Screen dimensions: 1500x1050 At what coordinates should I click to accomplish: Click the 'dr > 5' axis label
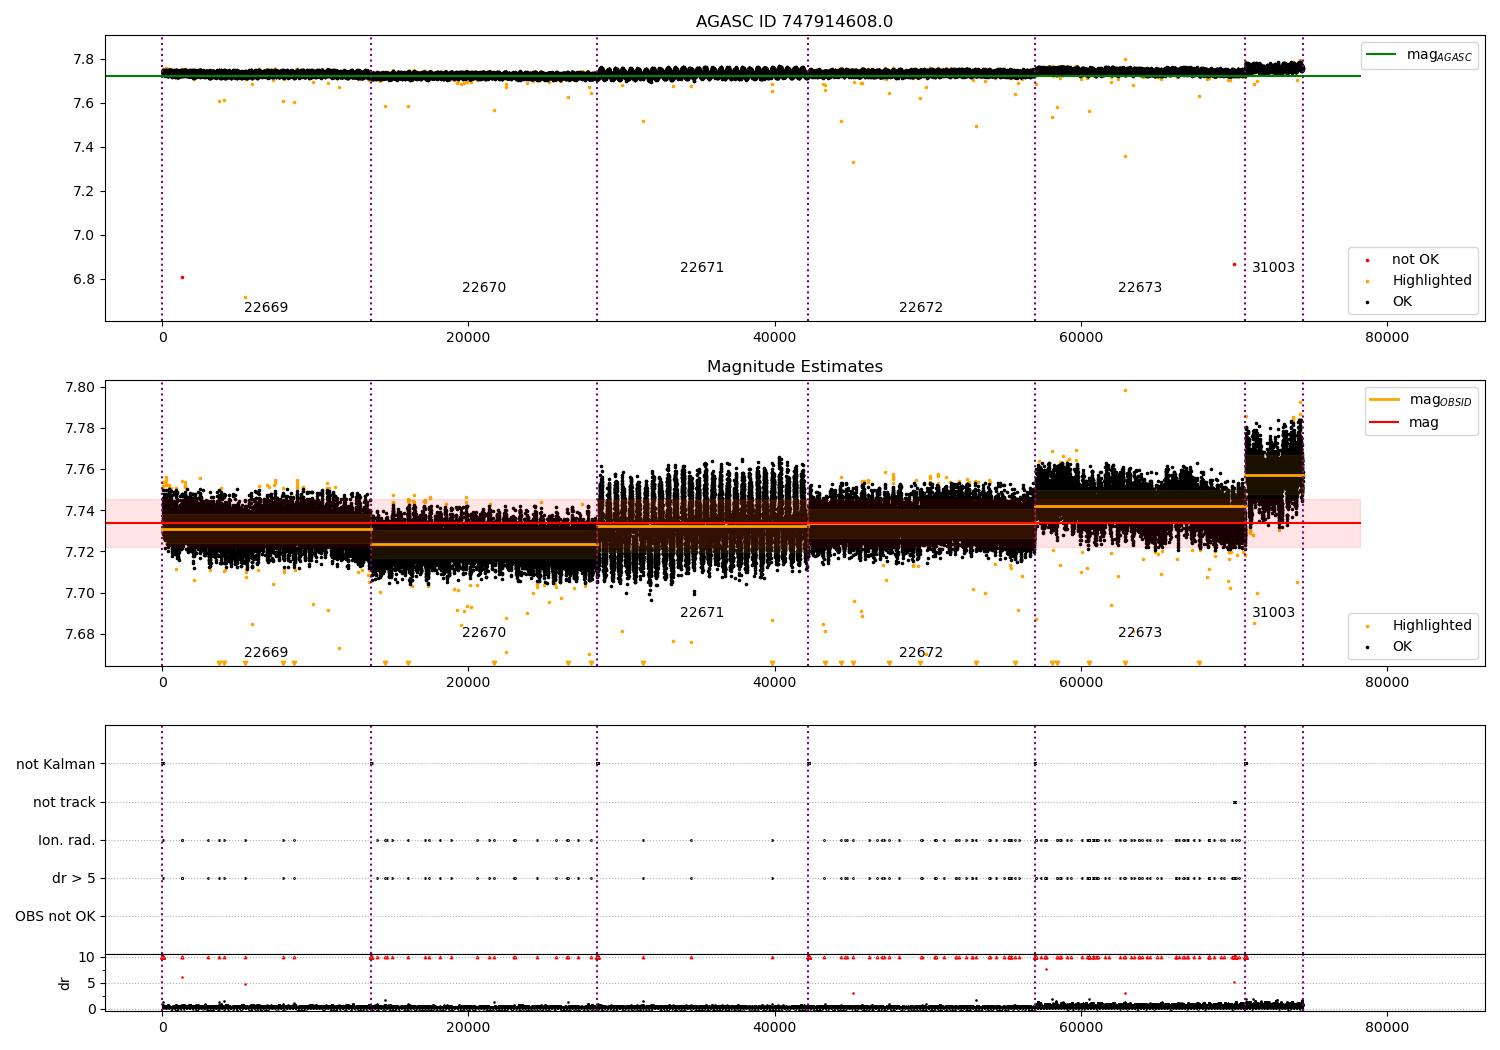pos(74,879)
